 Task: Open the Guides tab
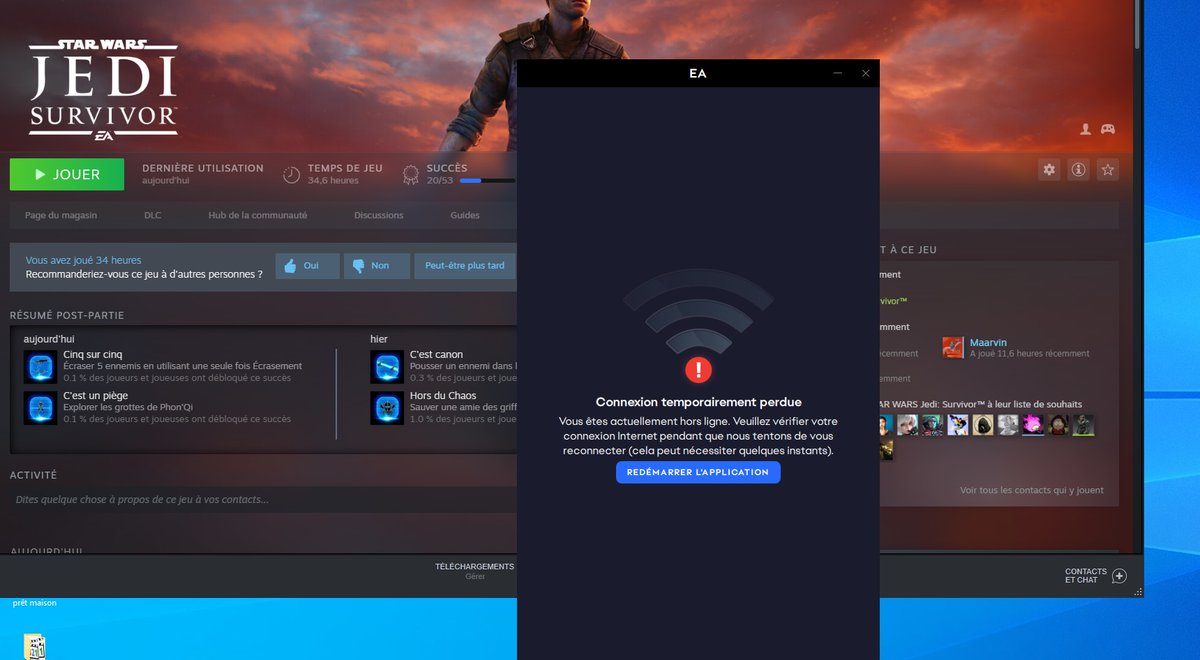click(x=465, y=215)
